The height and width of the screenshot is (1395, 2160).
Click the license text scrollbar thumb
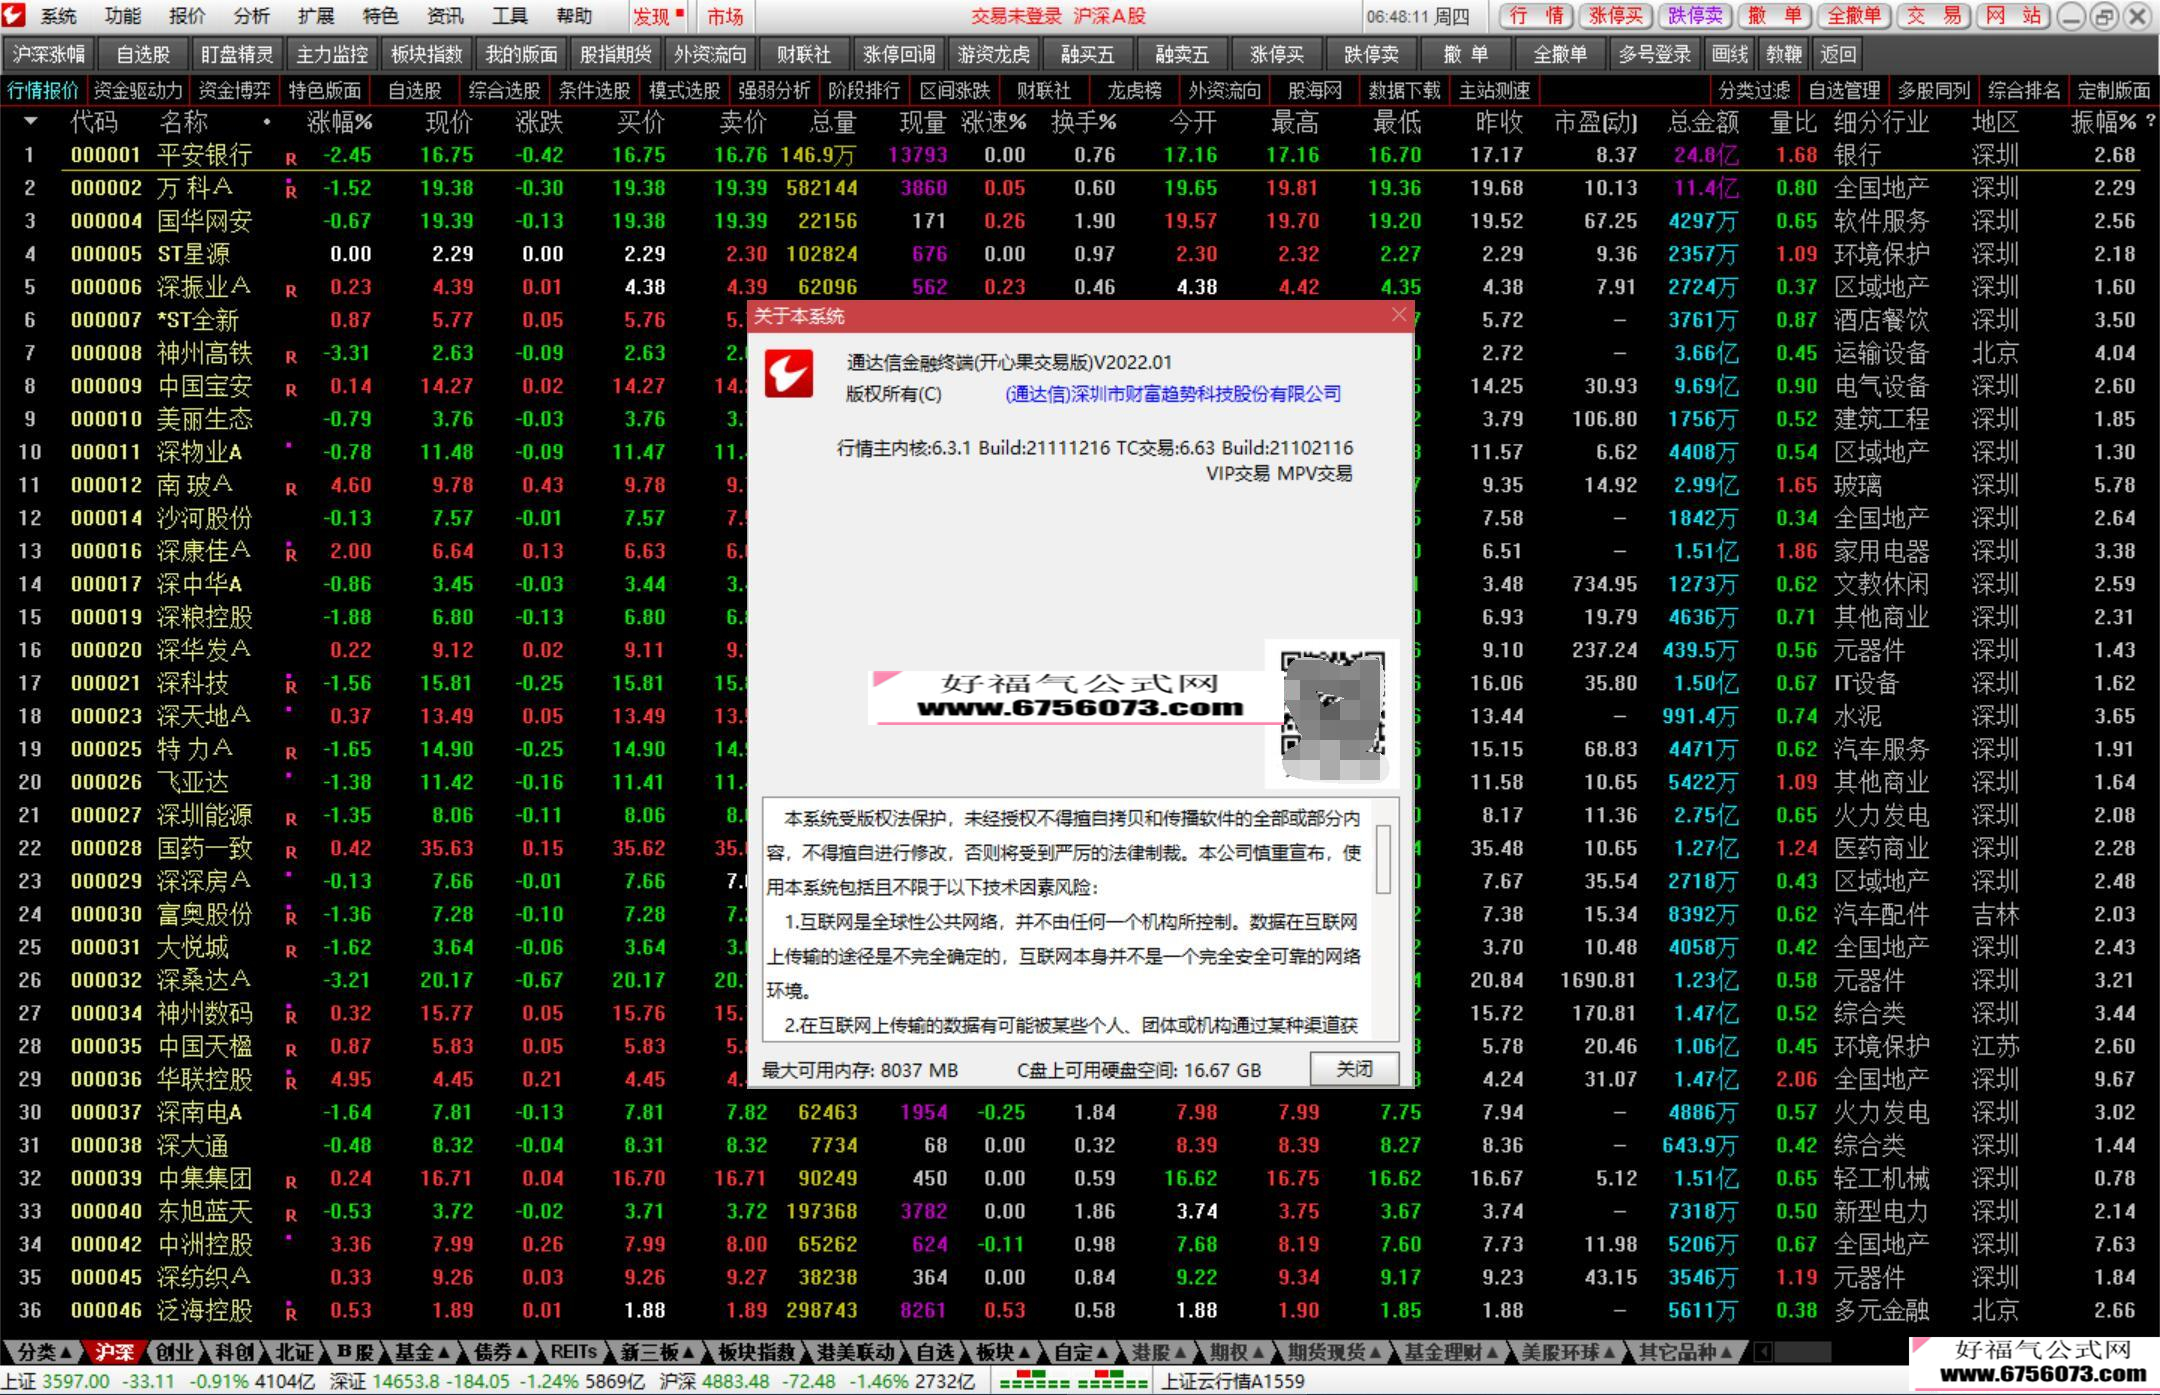click(1384, 859)
